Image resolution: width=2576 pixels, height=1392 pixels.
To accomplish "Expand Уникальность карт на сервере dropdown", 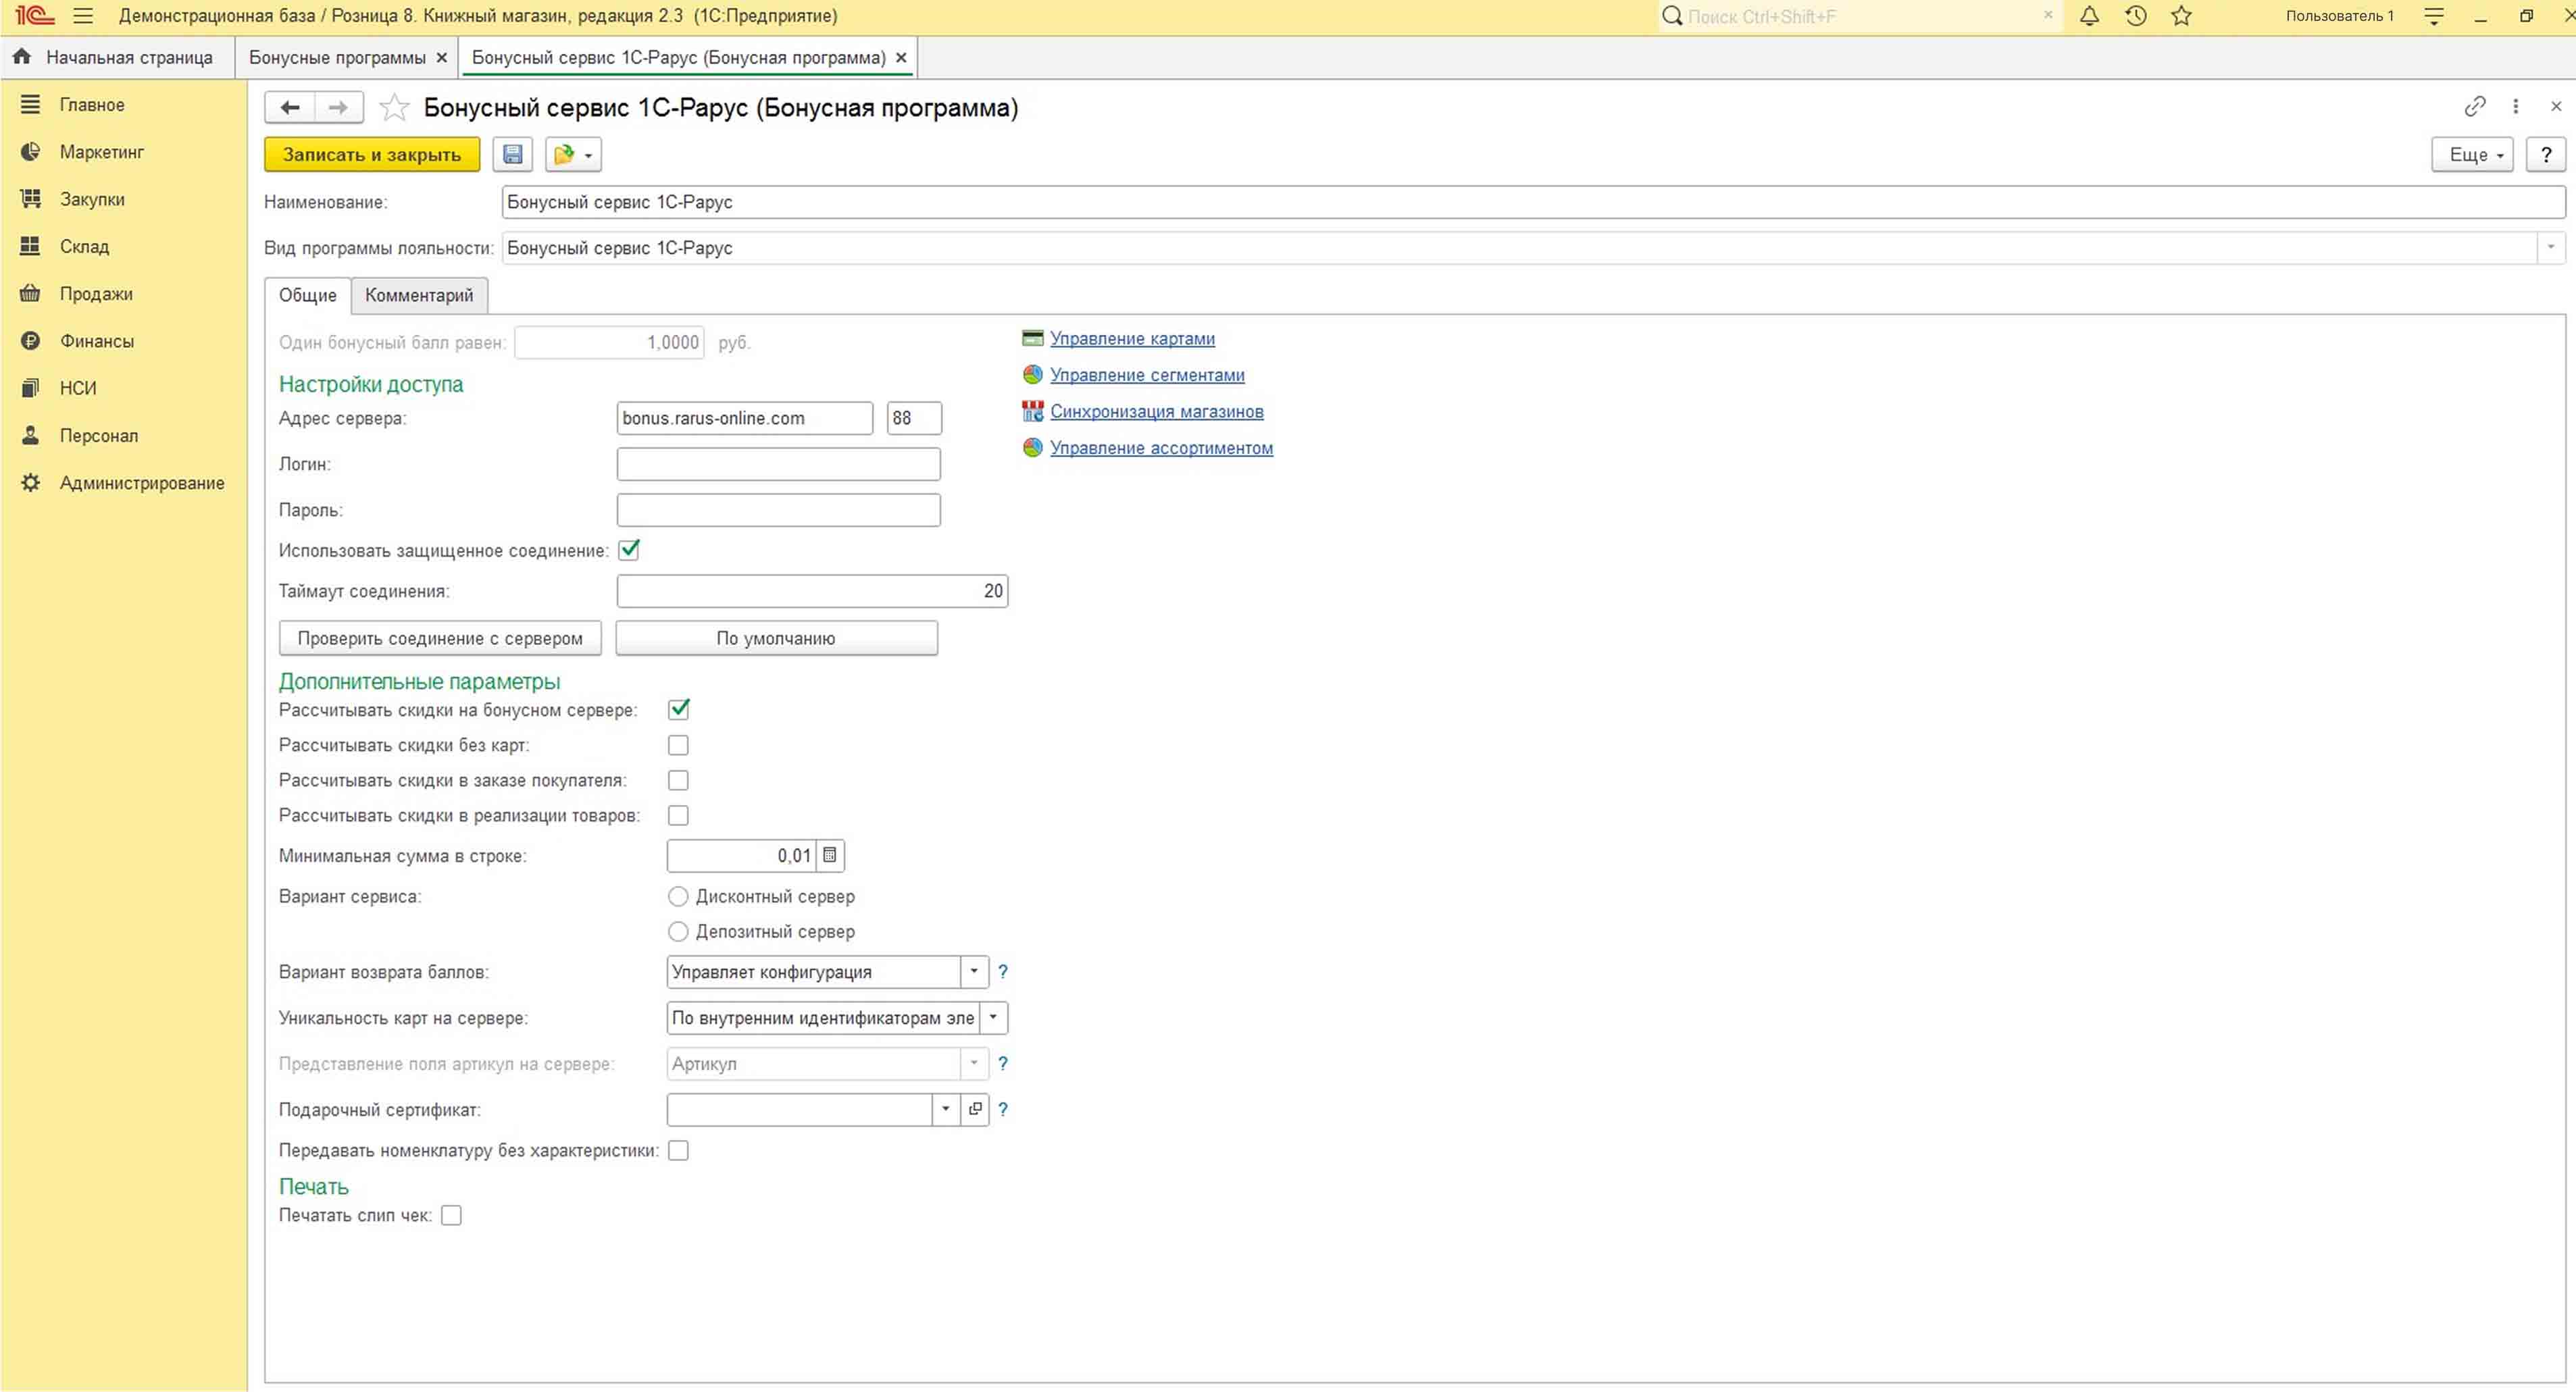I will [x=993, y=1017].
